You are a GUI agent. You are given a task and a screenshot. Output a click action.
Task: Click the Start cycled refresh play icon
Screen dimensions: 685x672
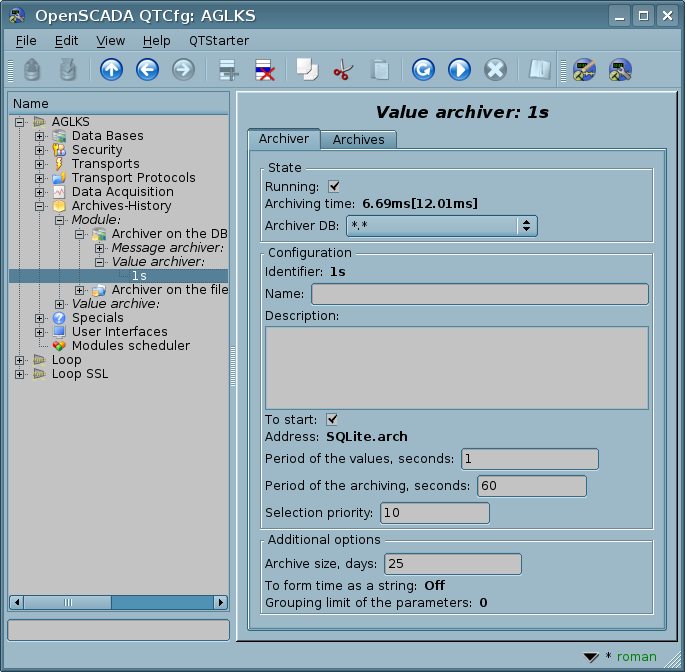coord(459,70)
